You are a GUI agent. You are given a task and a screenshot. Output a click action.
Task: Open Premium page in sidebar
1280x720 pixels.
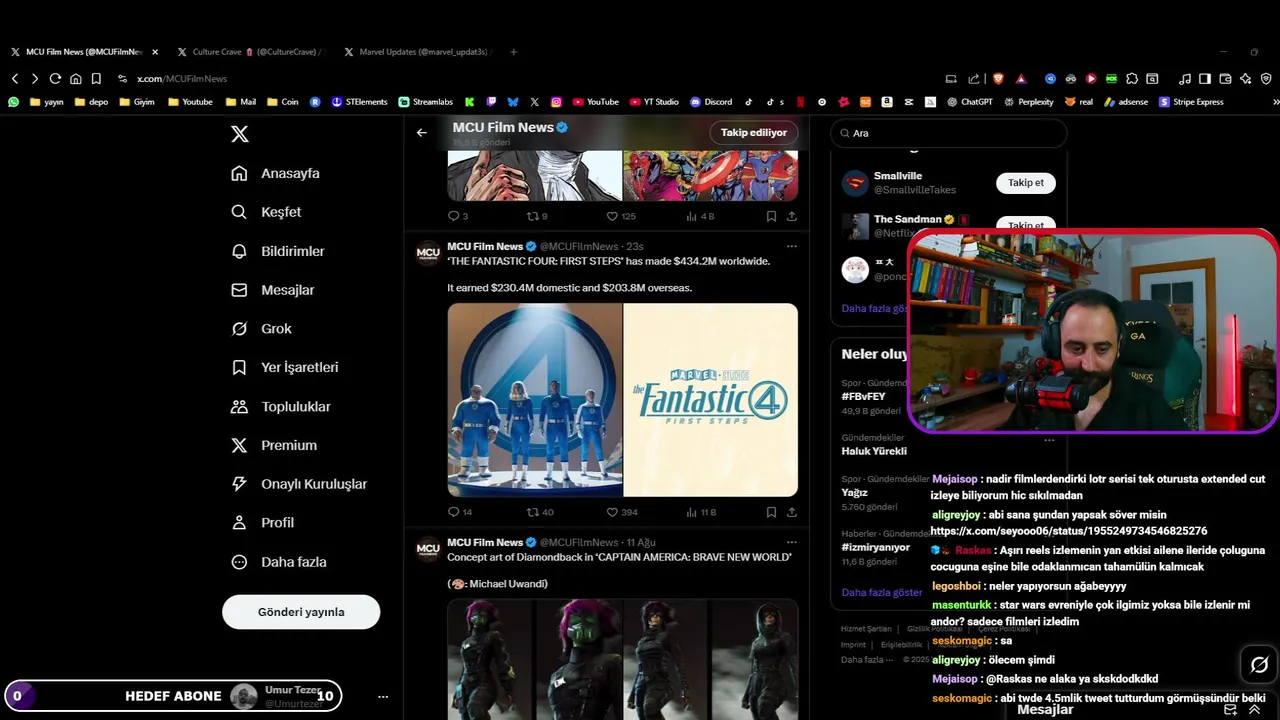(273, 445)
